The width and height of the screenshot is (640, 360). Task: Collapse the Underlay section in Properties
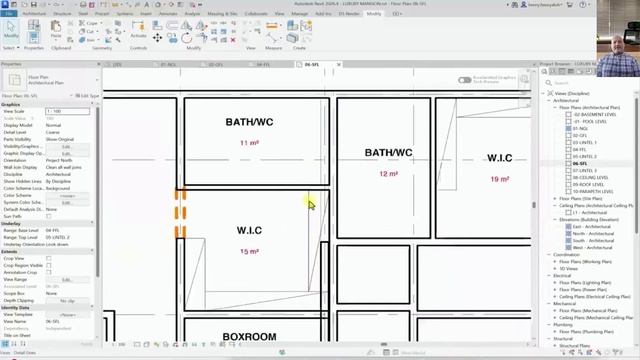coord(92,223)
